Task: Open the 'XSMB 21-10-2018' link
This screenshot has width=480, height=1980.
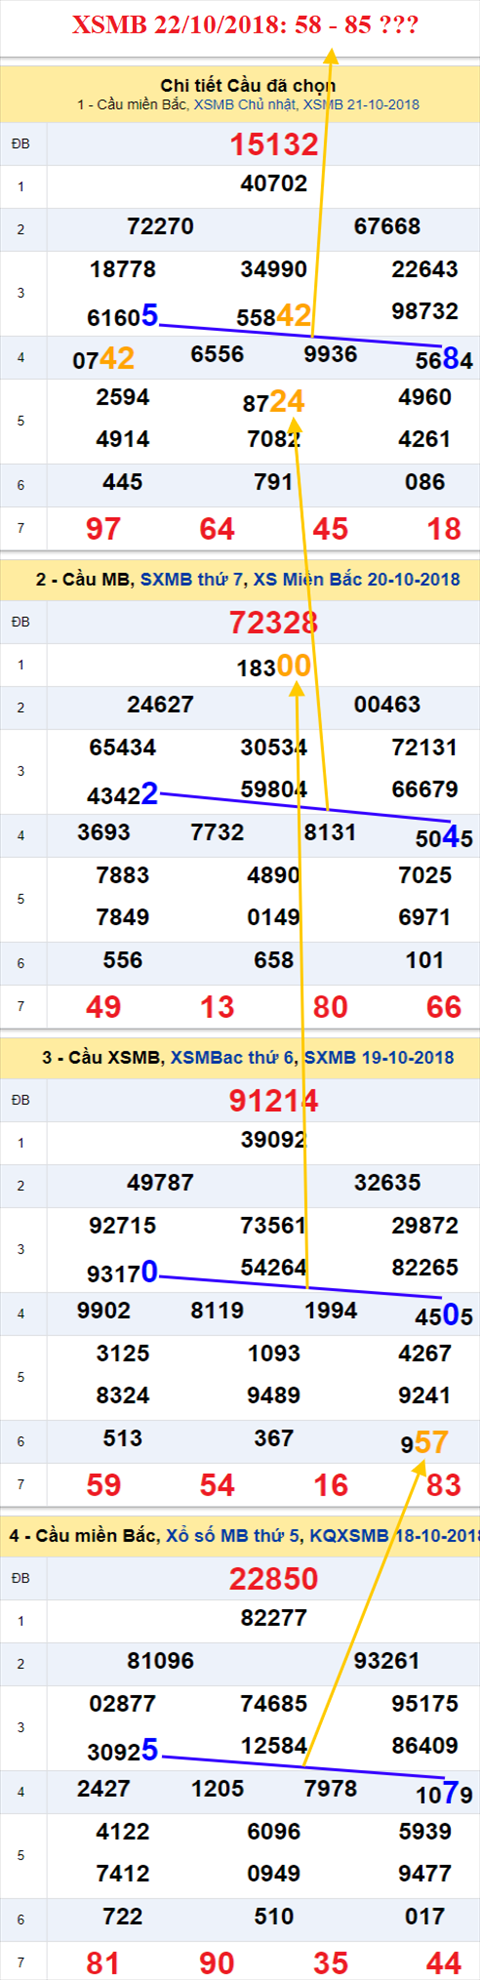Action: point(361,104)
